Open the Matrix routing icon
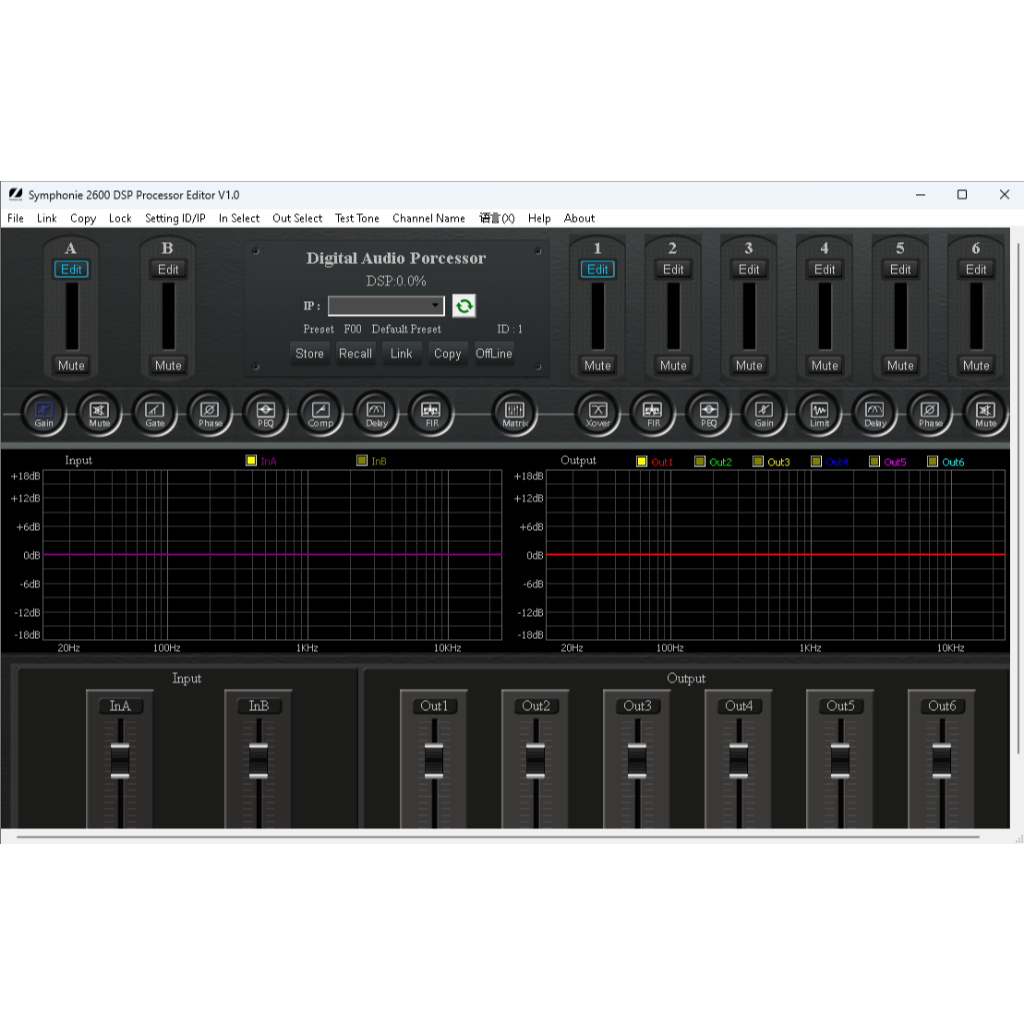This screenshot has width=1024, height=1024. click(515, 413)
